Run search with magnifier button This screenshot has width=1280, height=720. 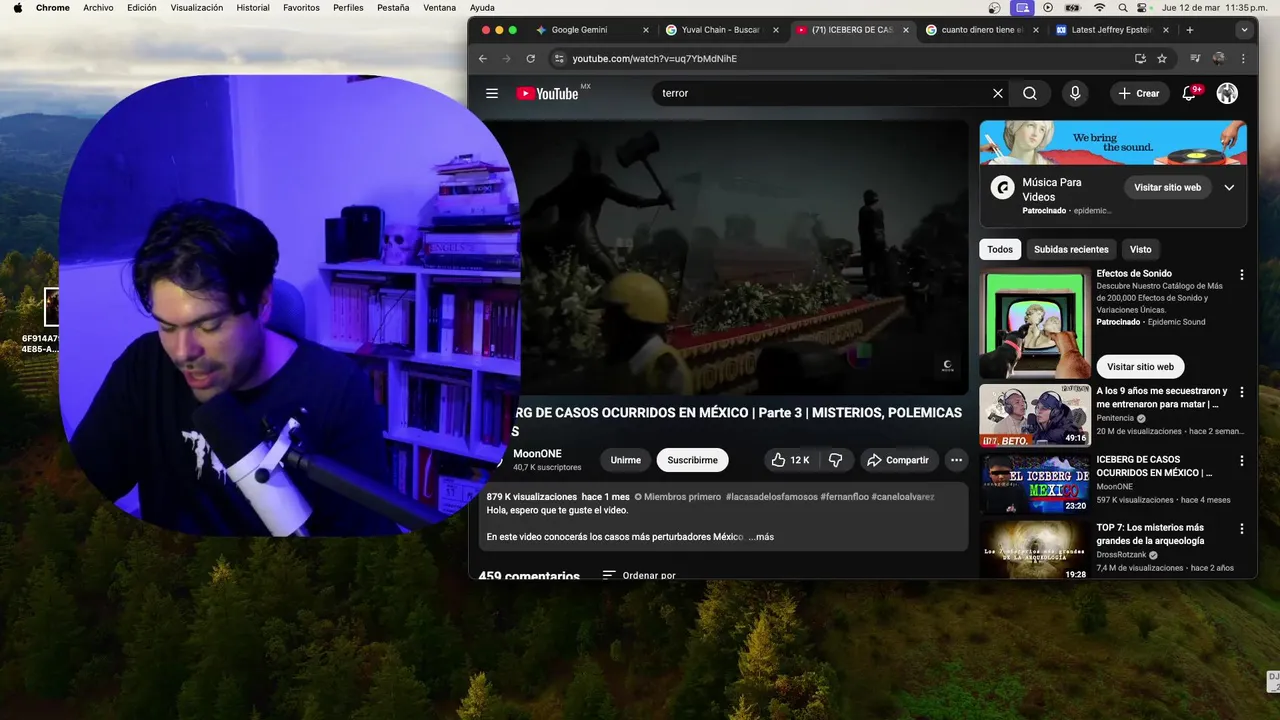[x=1030, y=93]
